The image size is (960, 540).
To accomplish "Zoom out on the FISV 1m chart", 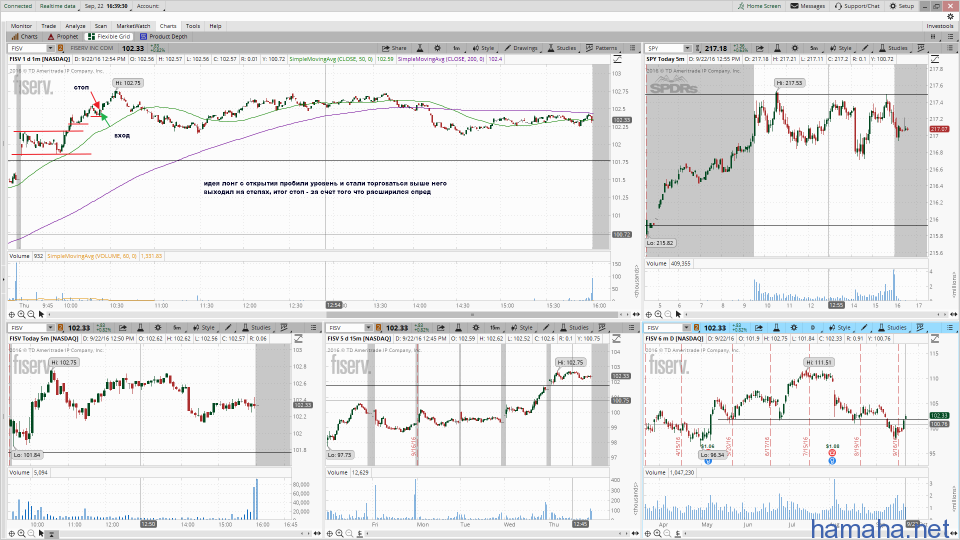I will (31, 314).
